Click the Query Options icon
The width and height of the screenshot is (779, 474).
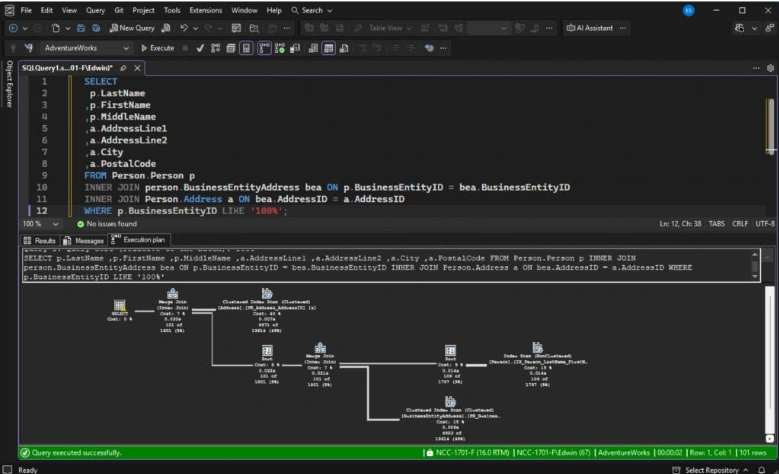point(231,48)
